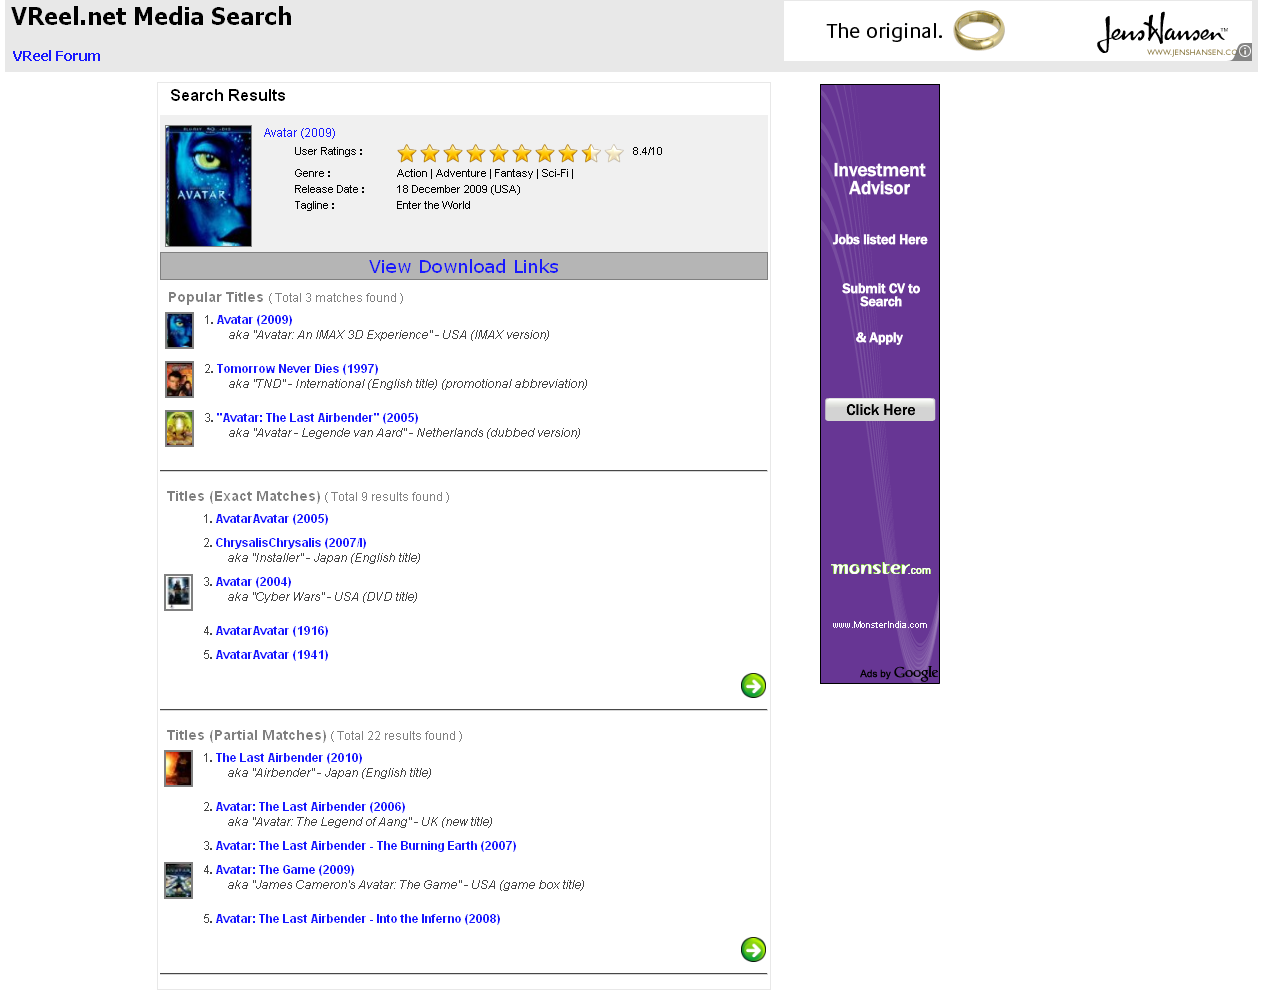Image resolution: width=1263 pixels, height=995 pixels.
Task: Click release date 18 December 2009
Action: (458, 190)
